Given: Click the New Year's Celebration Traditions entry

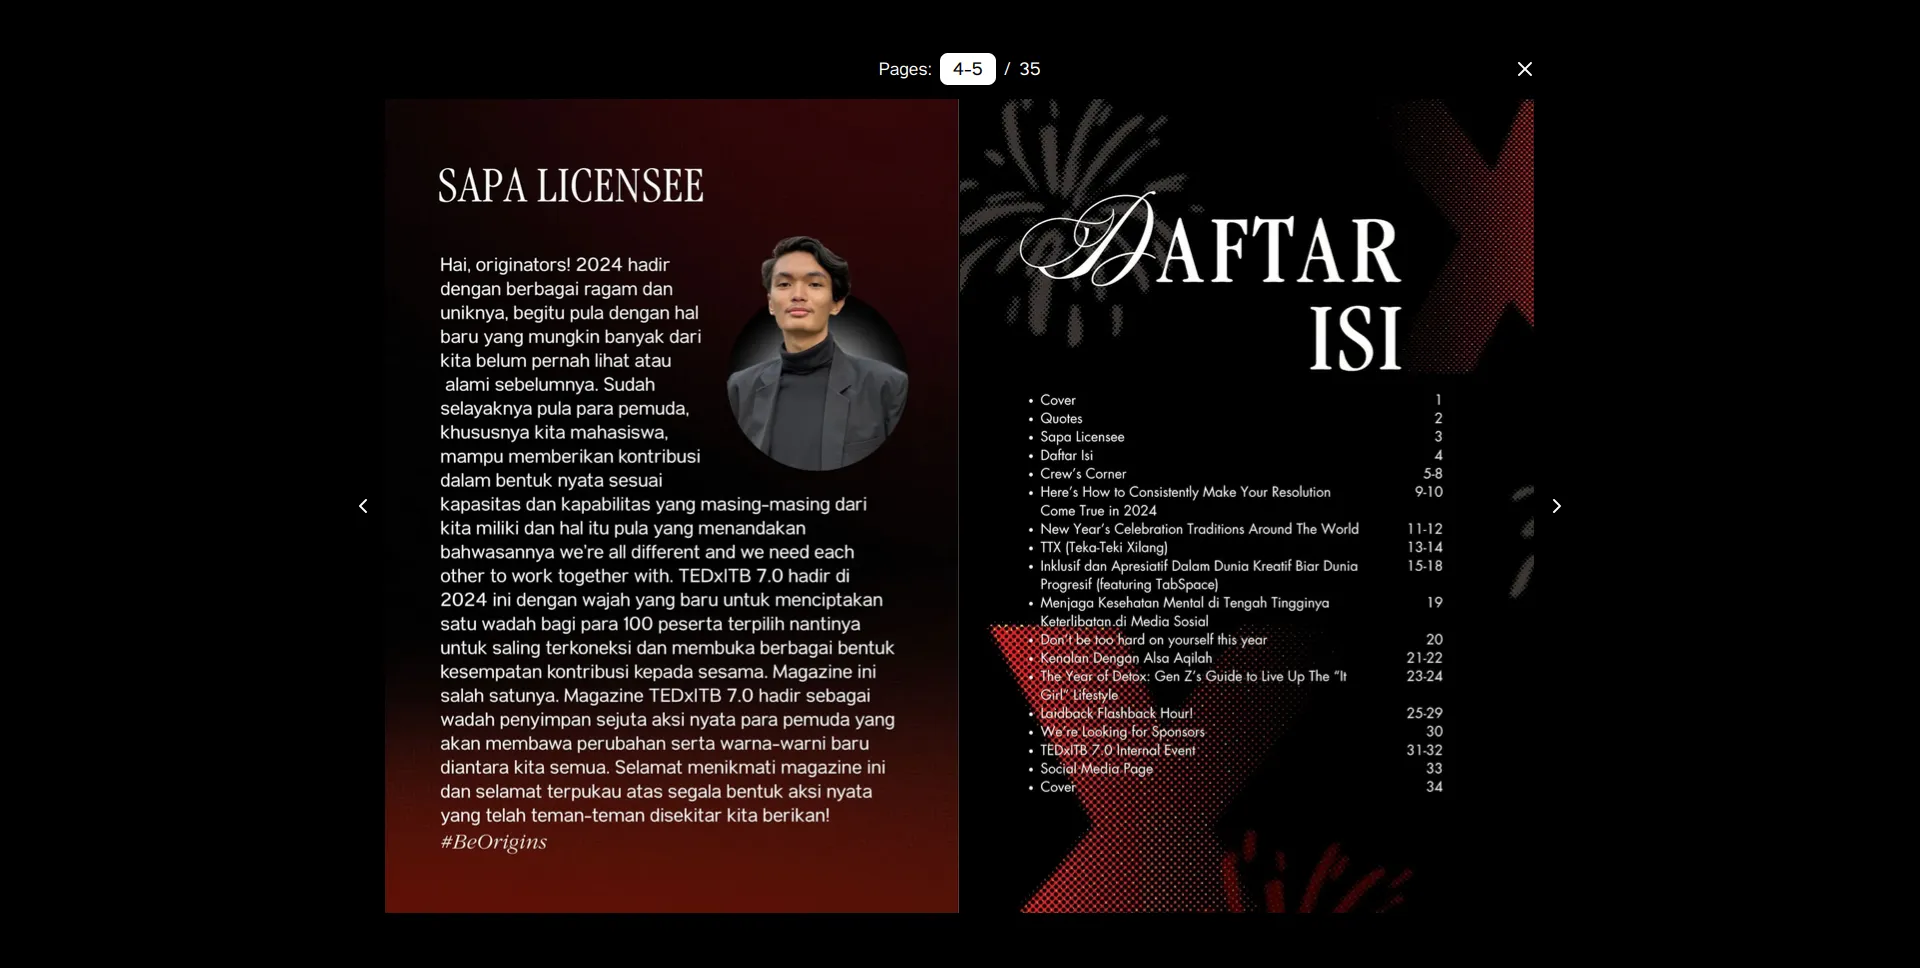Looking at the screenshot, I should point(1199,528).
